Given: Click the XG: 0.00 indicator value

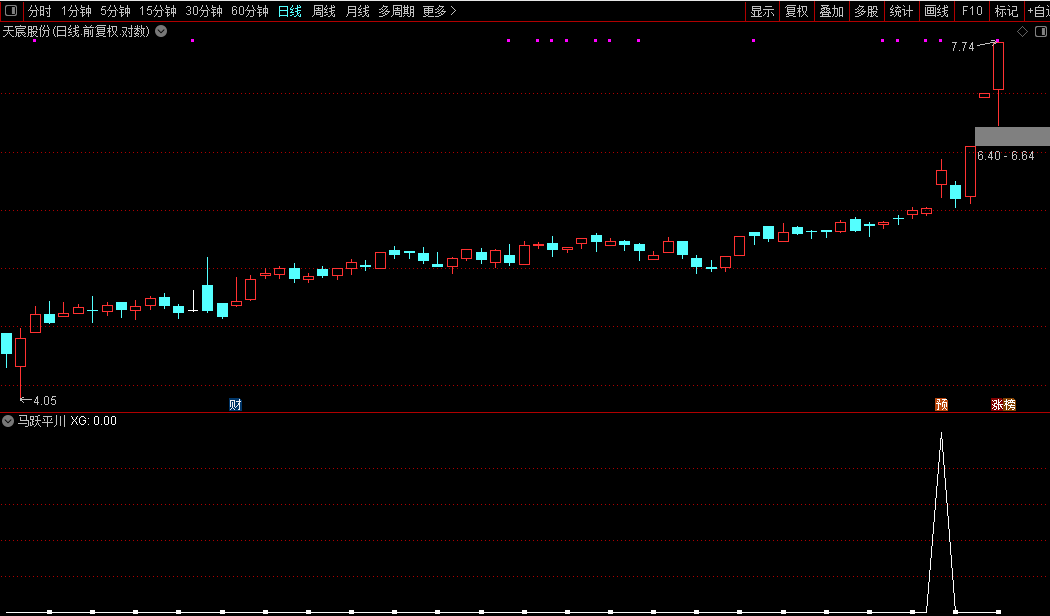Looking at the screenshot, I should 93,421.
